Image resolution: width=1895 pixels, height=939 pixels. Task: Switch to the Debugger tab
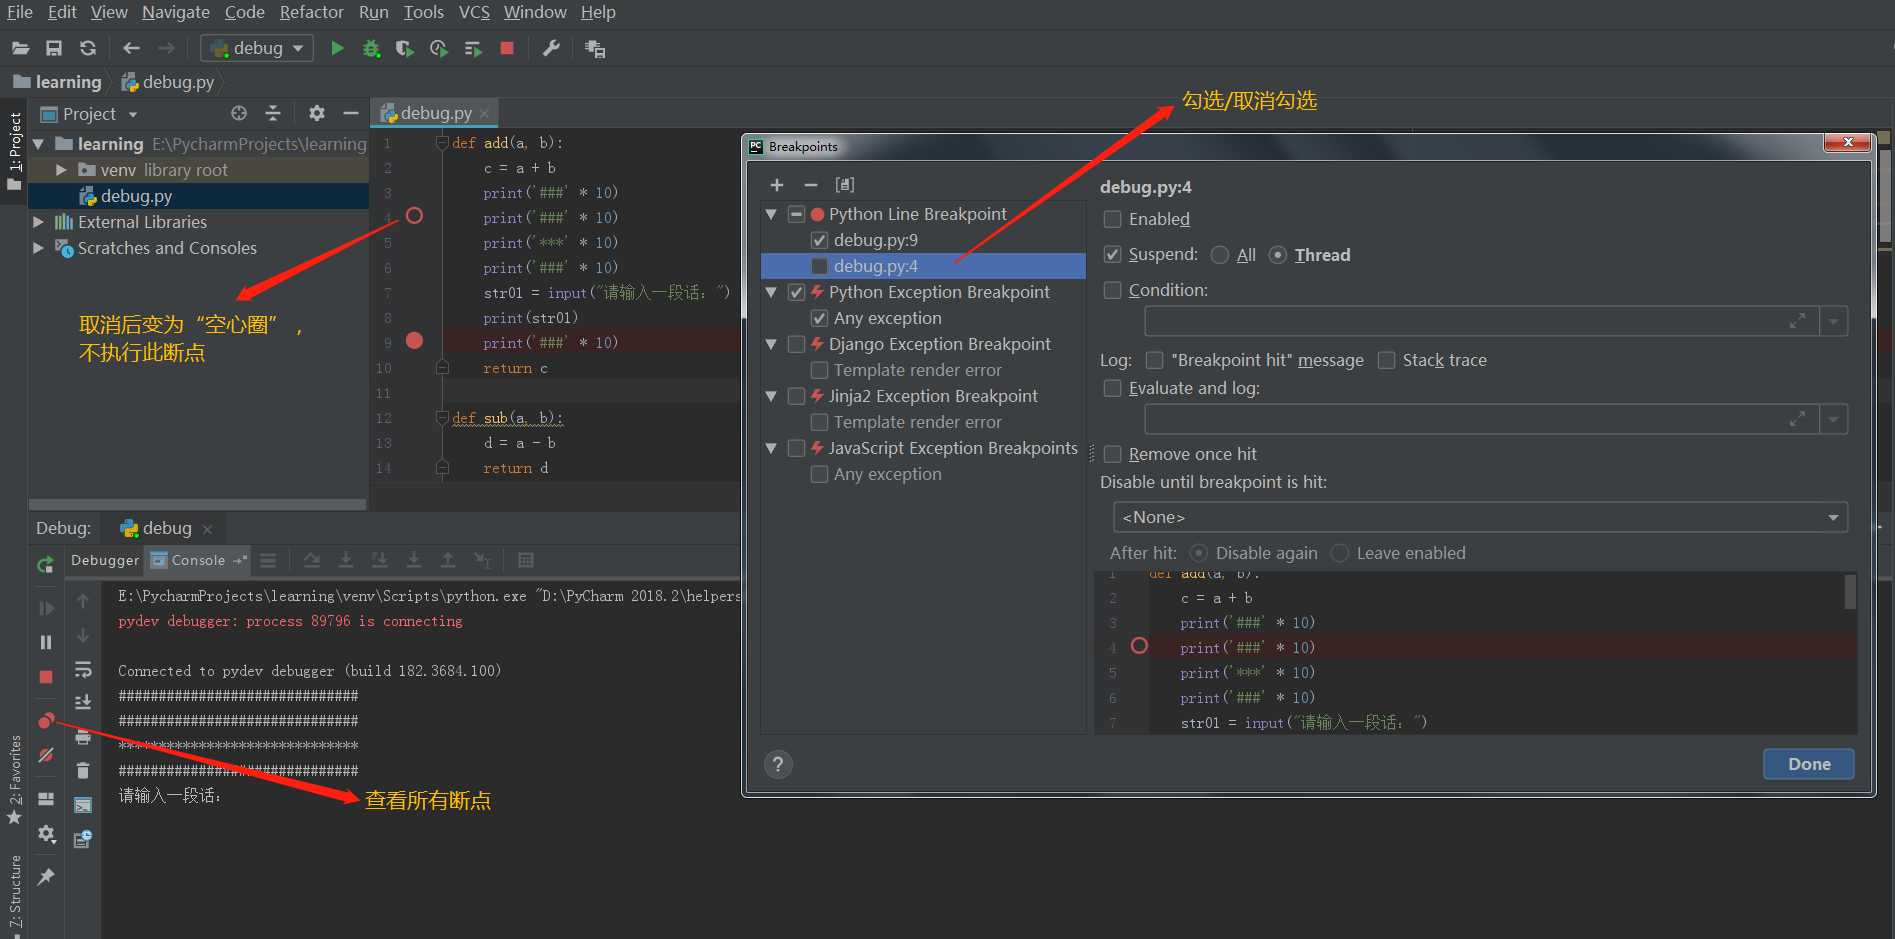pyautogui.click(x=105, y=560)
